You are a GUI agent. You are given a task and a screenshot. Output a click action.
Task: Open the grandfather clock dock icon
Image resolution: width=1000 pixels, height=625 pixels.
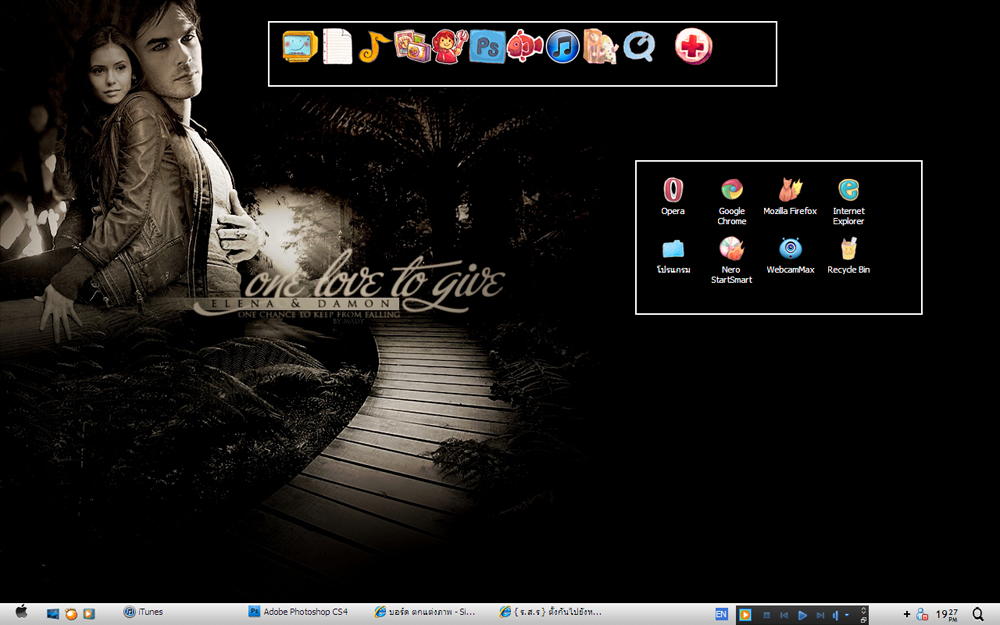[600, 46]
